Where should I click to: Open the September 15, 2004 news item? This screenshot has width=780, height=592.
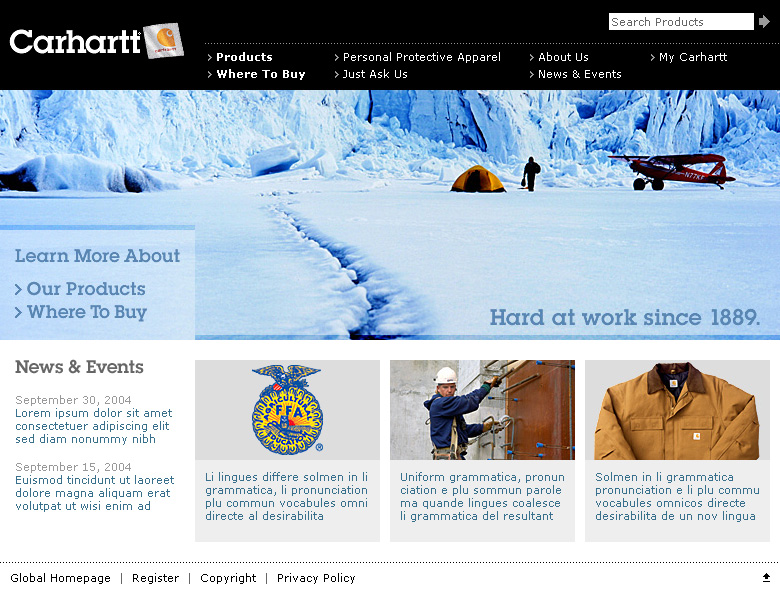[95, 493]
